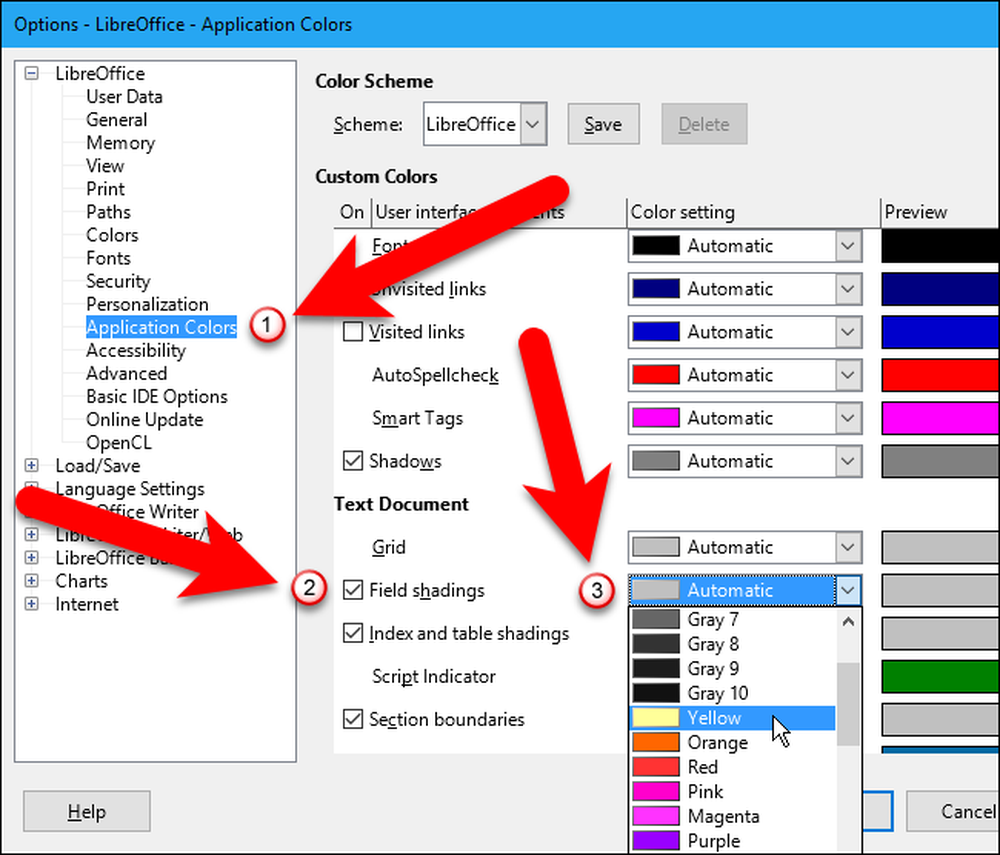Click the color list scroll-up arrow
This screenshot has height=855, width=1000.
848,621
